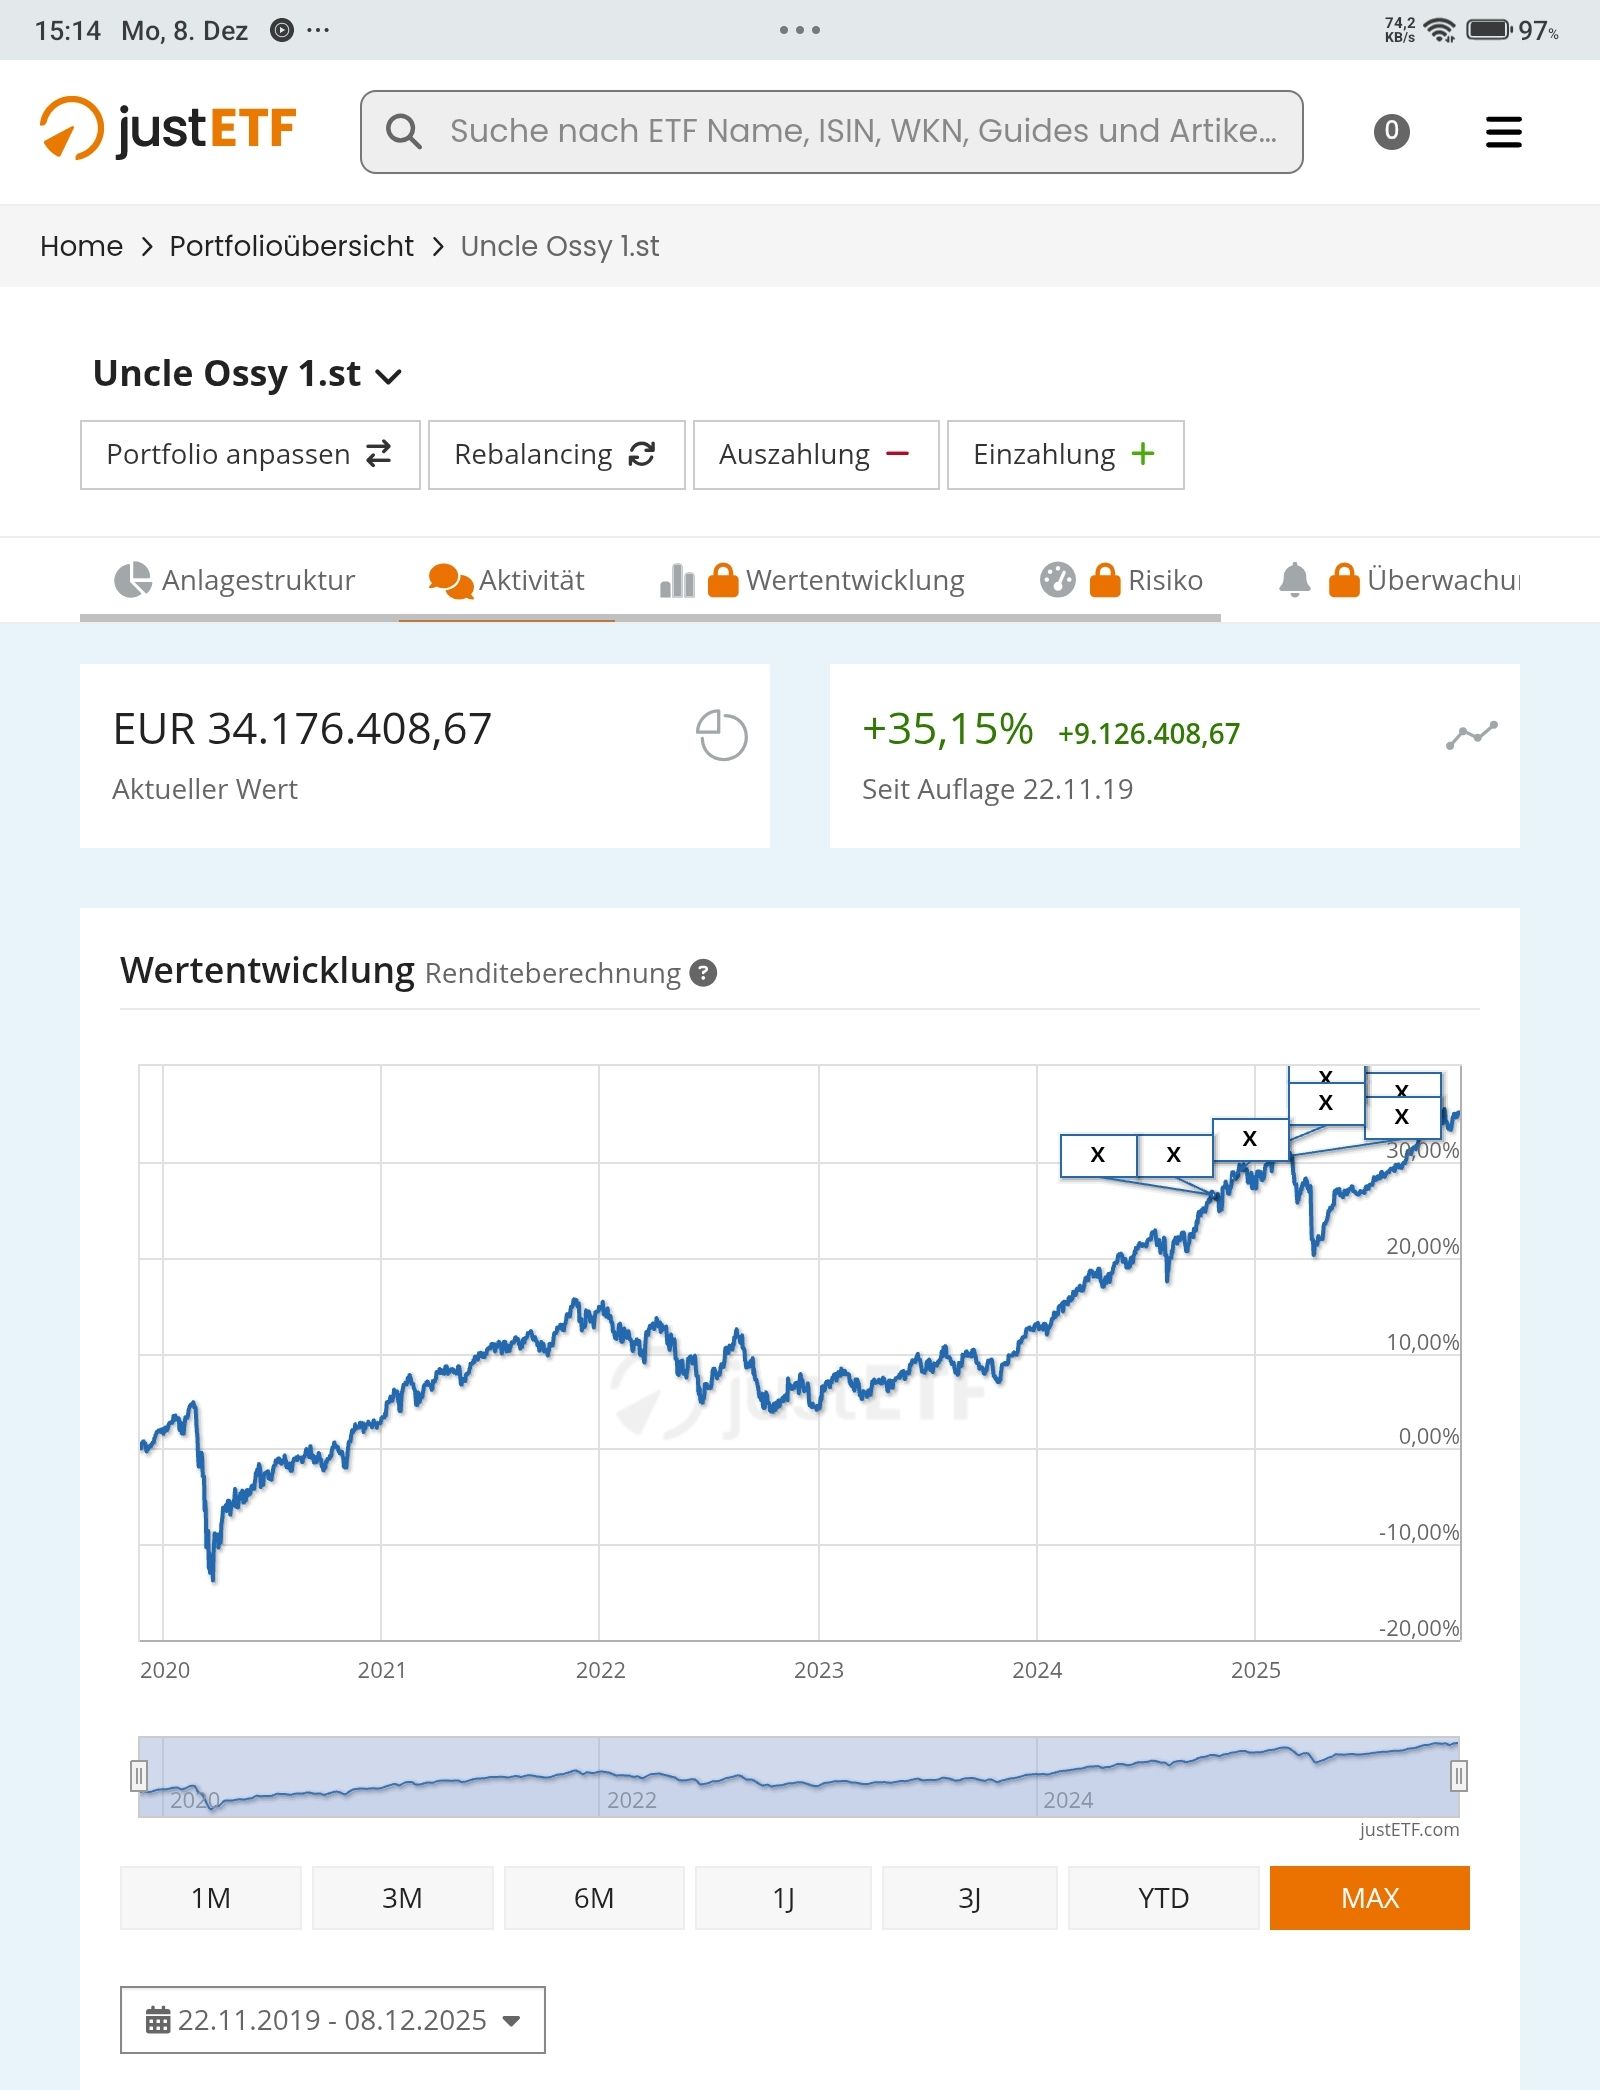Open the Überwachung bell tab
The image size is (1600, 2090).
1400,580
